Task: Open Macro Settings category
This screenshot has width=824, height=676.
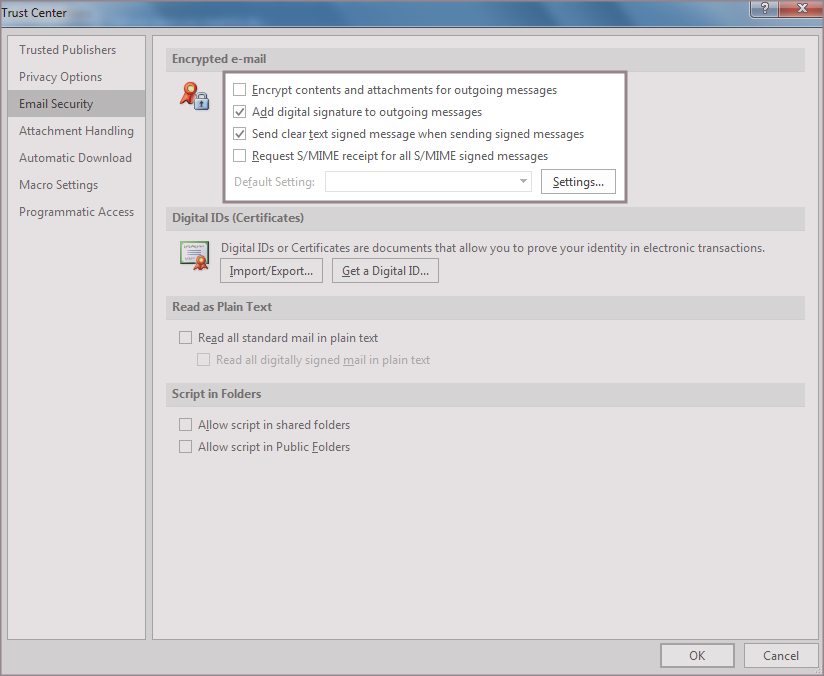Action: click(x=58, y=185)
